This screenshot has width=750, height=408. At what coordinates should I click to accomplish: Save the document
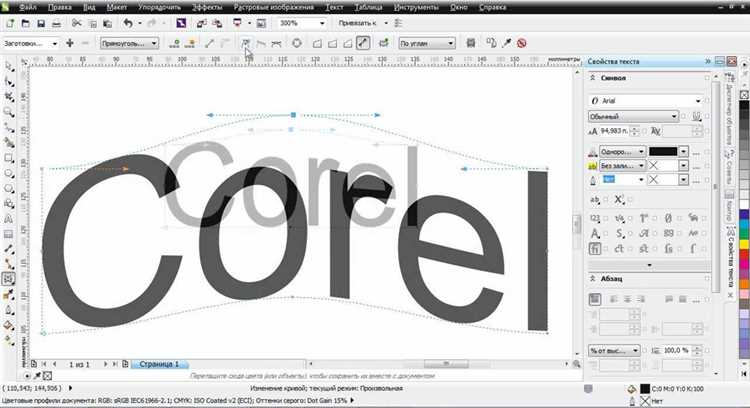point(41,23)
